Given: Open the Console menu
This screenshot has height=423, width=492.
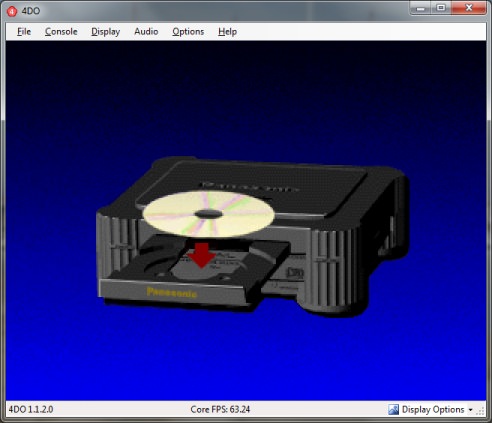Looking at the screenshot, I should pos(61,32).
